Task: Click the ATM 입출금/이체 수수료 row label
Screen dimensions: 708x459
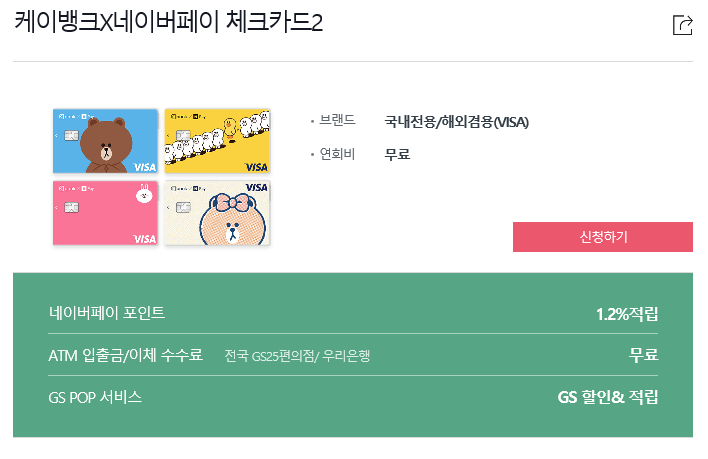Action: tap(126, 355)
